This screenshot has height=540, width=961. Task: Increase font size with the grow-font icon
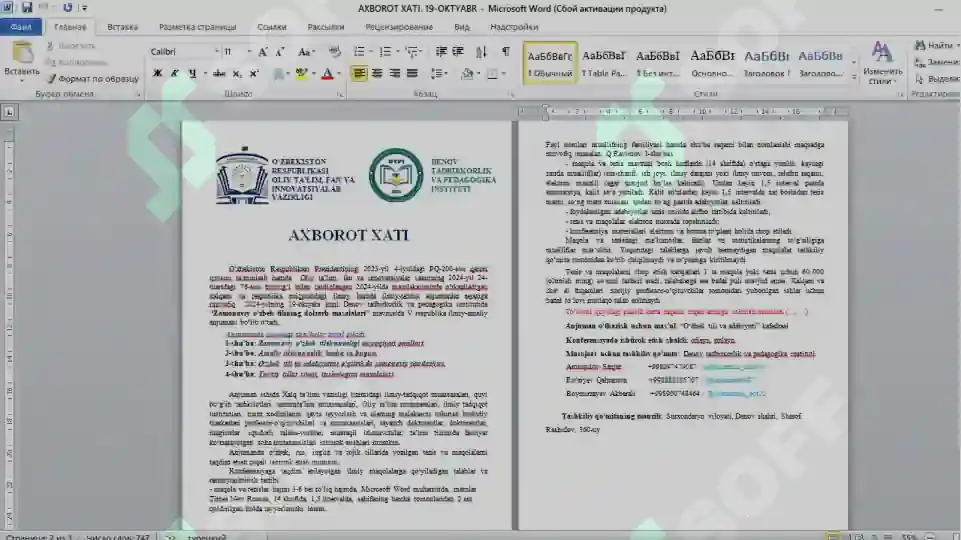click(263, 52)
